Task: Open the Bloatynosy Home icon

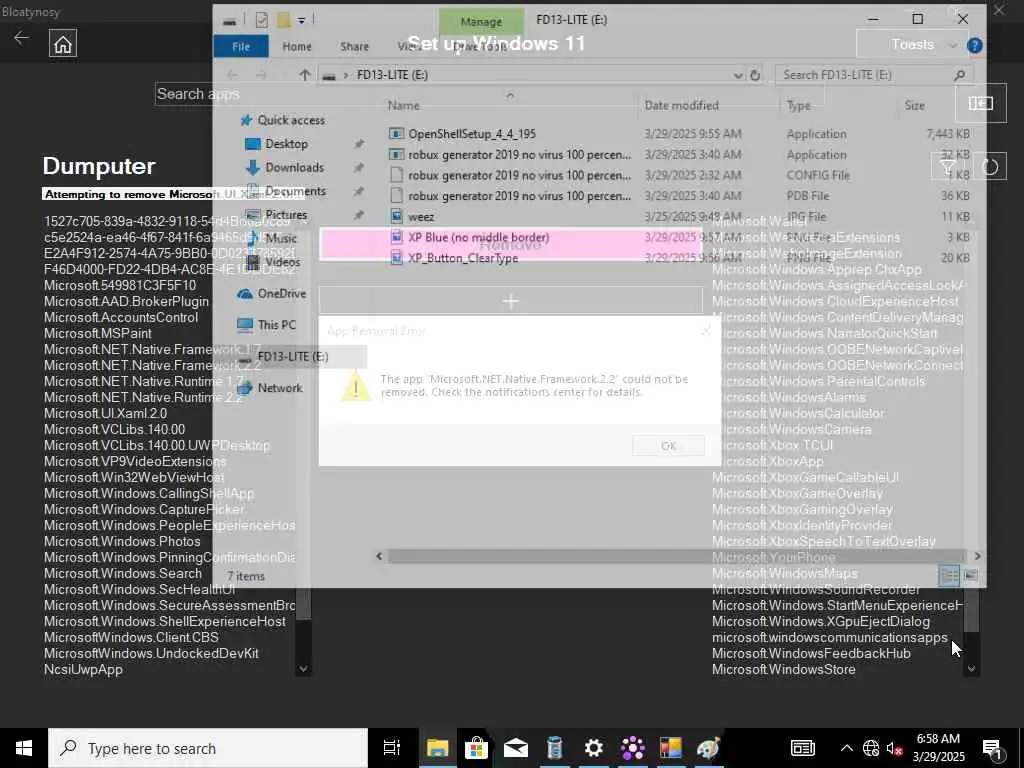Action: (x=63, y=44)
